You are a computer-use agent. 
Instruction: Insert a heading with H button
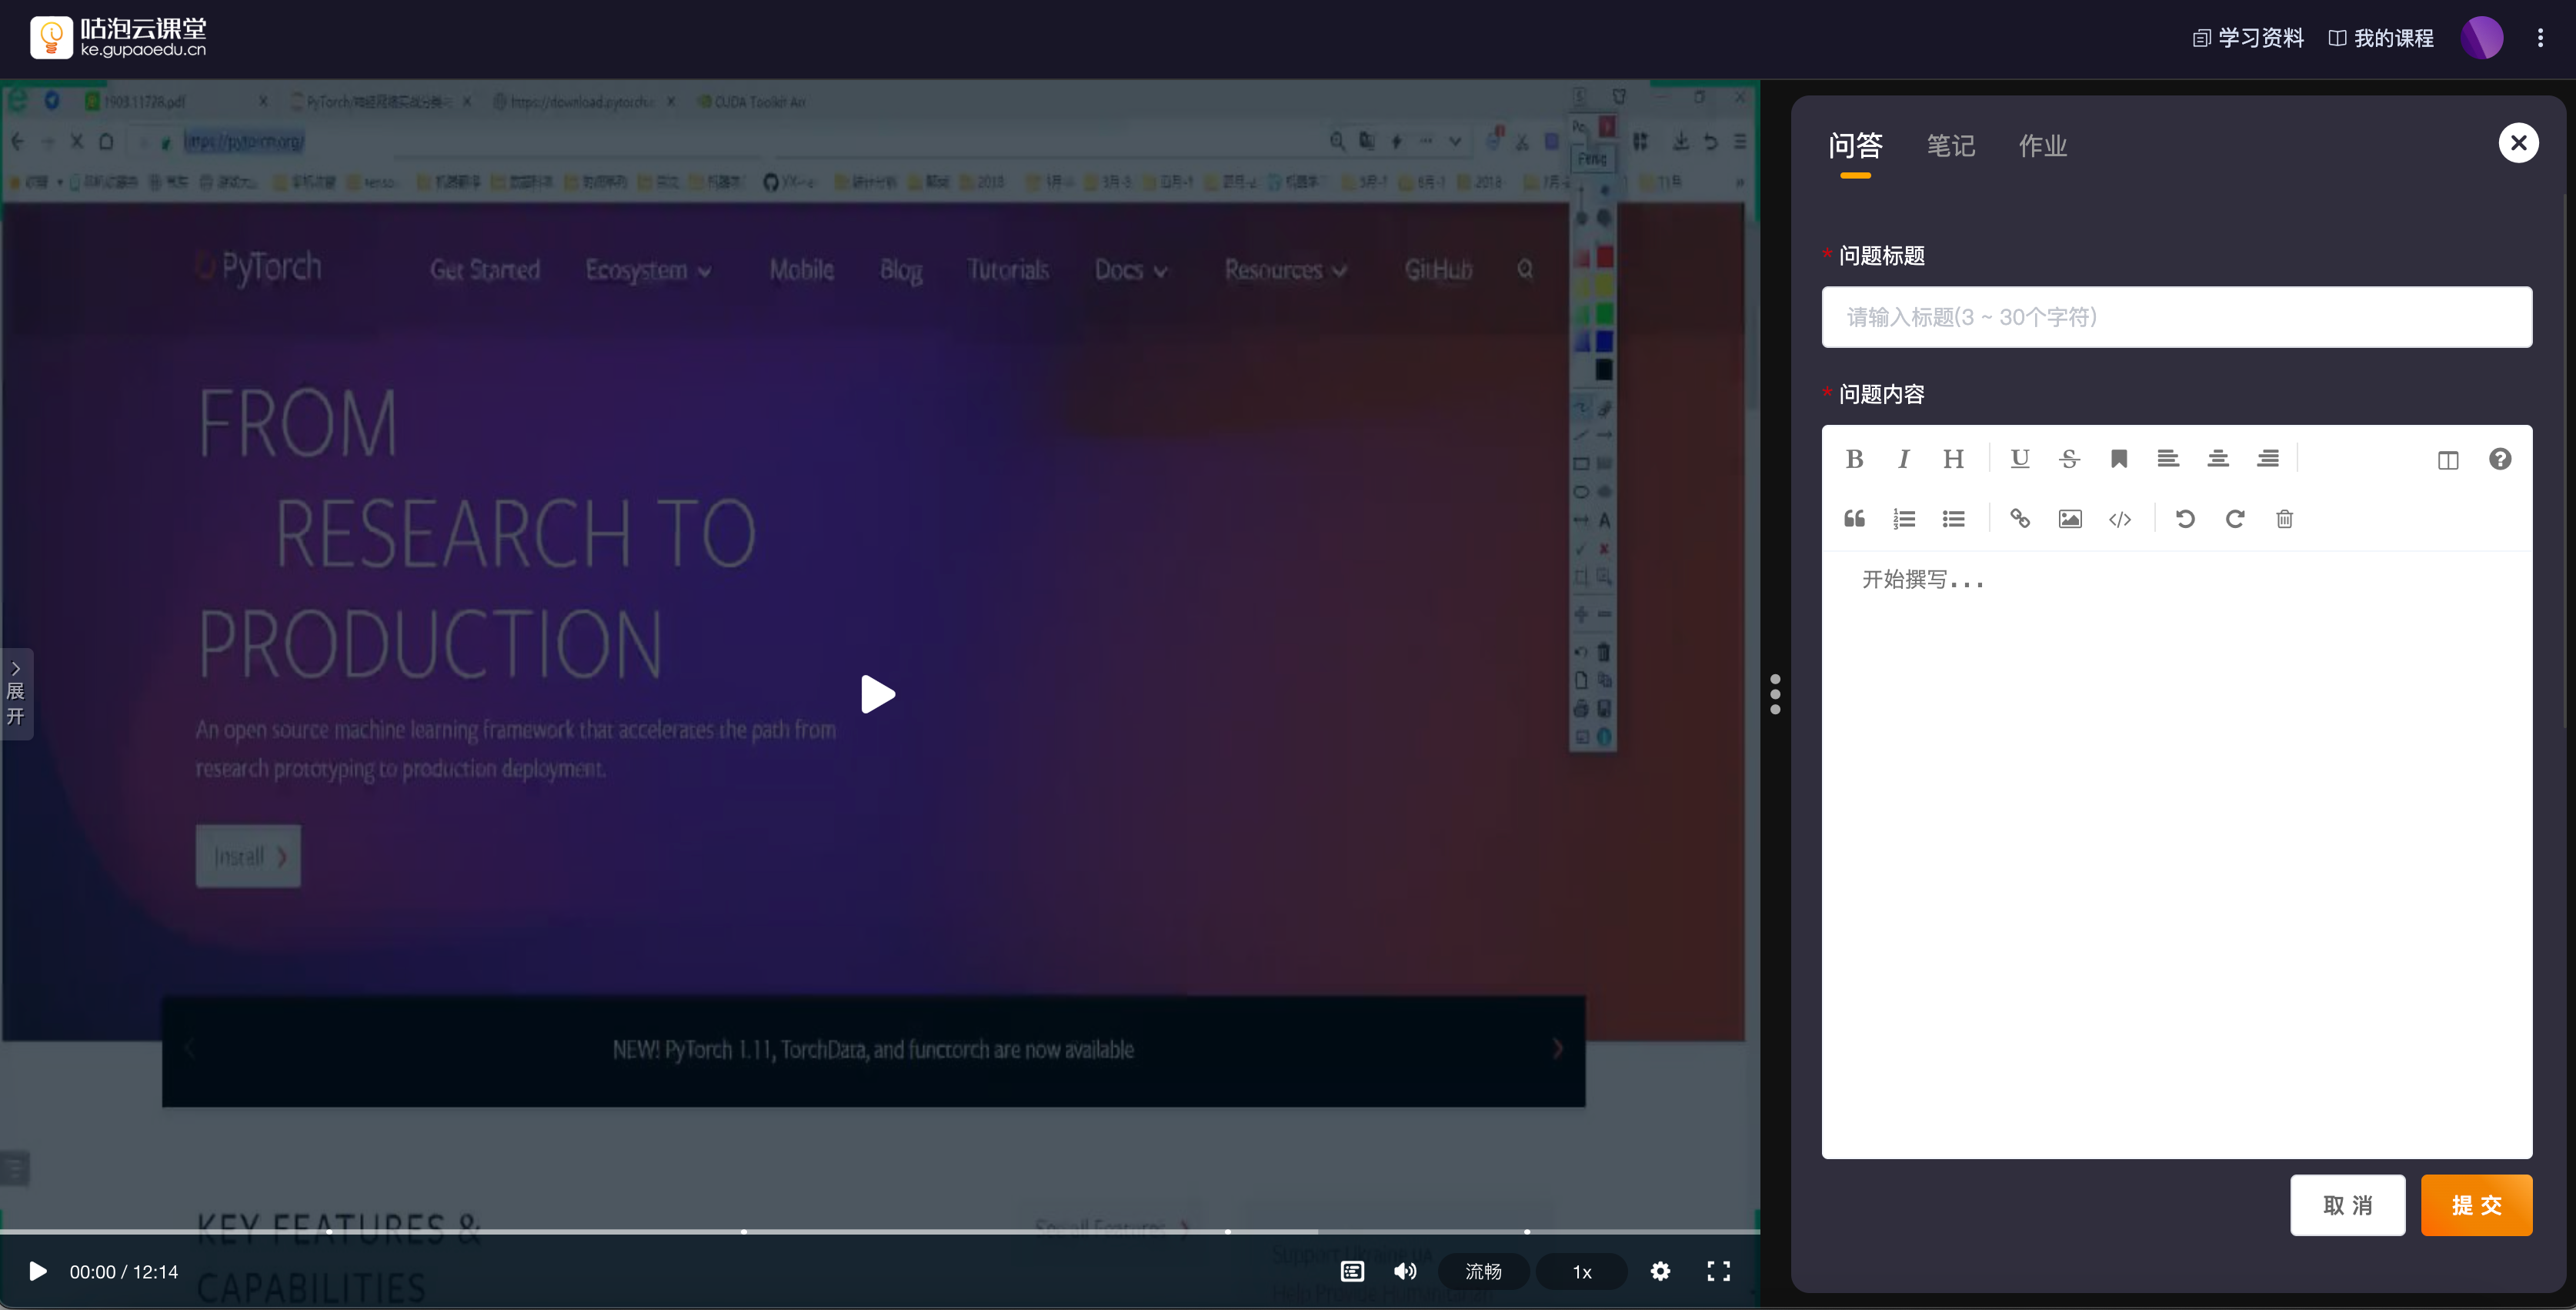point(1953,459)
